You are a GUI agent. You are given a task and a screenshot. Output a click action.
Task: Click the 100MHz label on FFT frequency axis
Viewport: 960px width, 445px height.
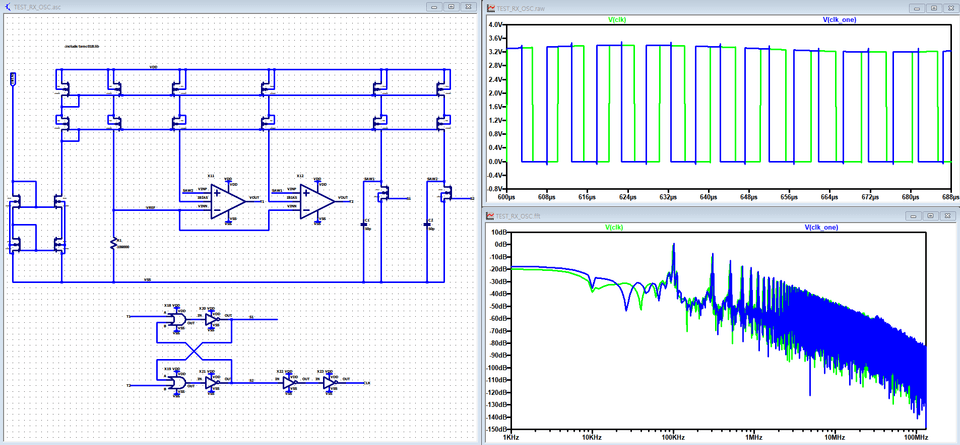[x=917, y=438]
